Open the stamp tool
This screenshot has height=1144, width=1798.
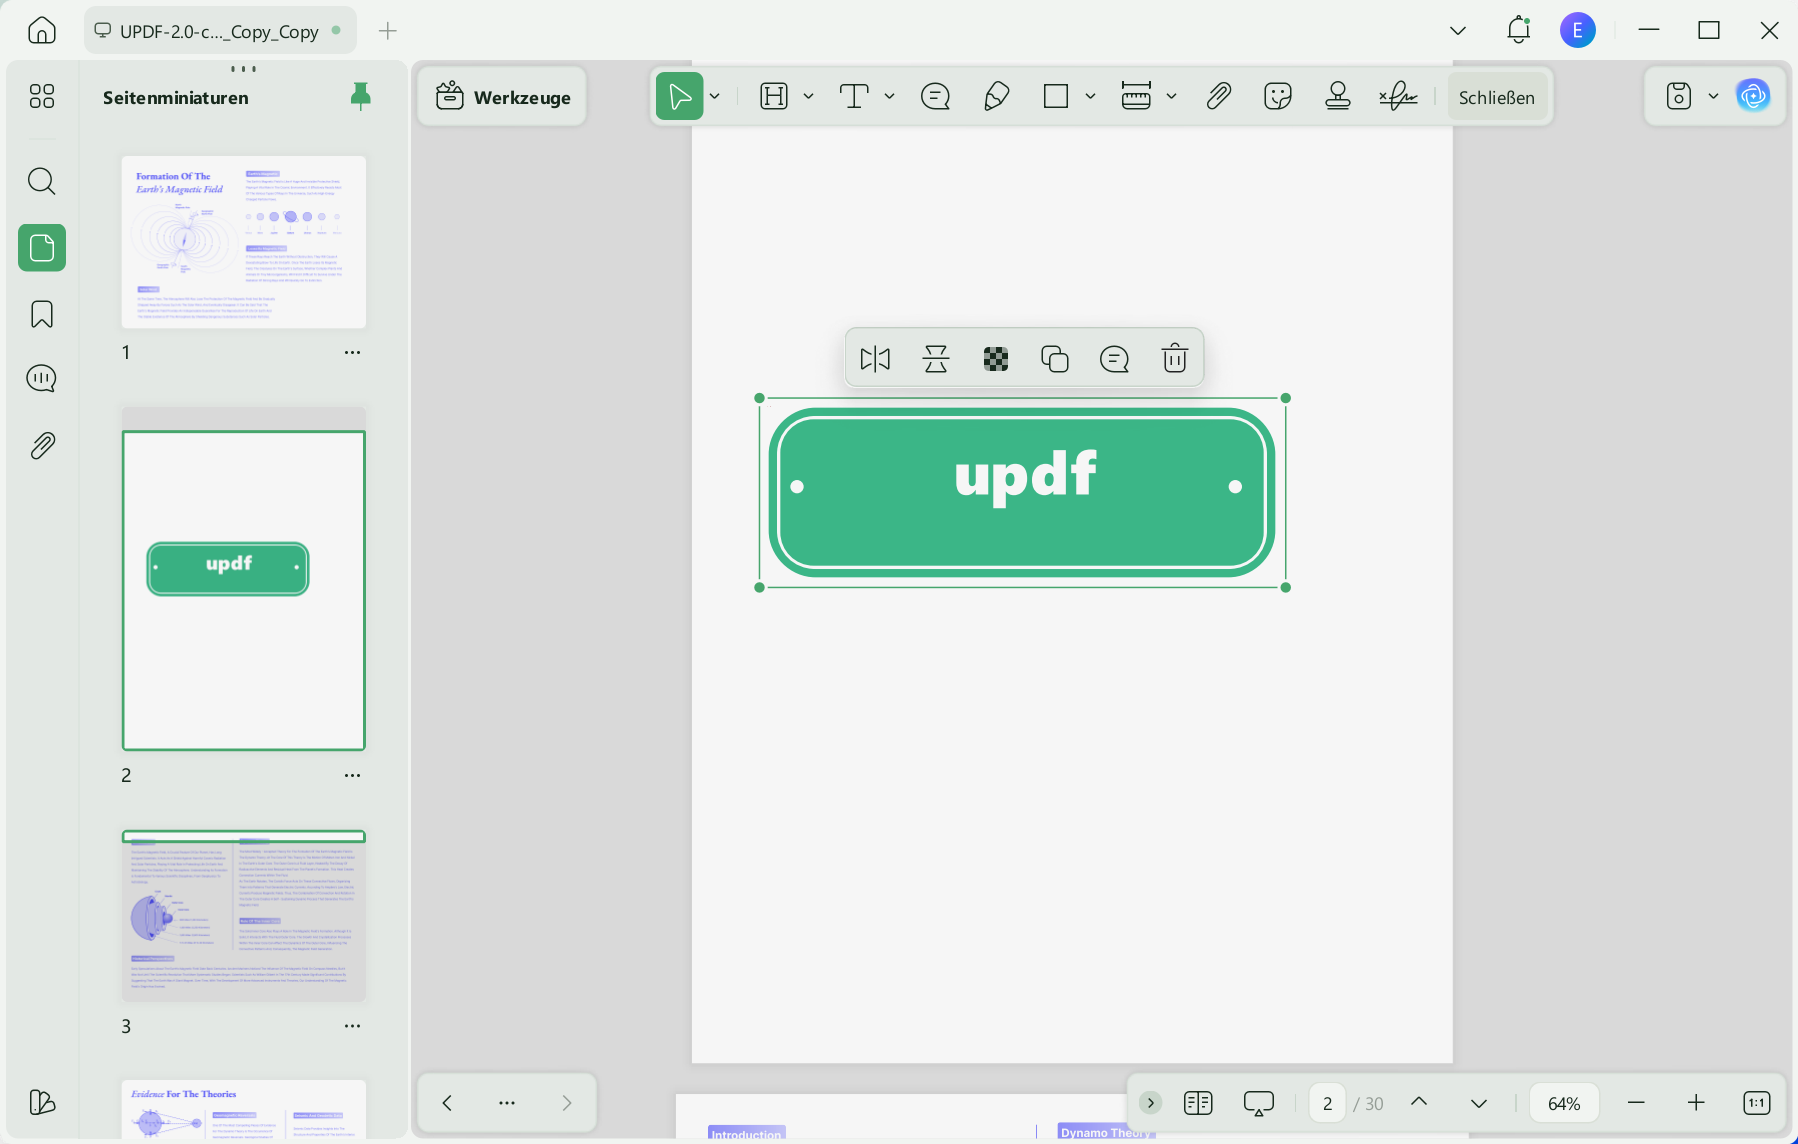[x=1338, y=96]
